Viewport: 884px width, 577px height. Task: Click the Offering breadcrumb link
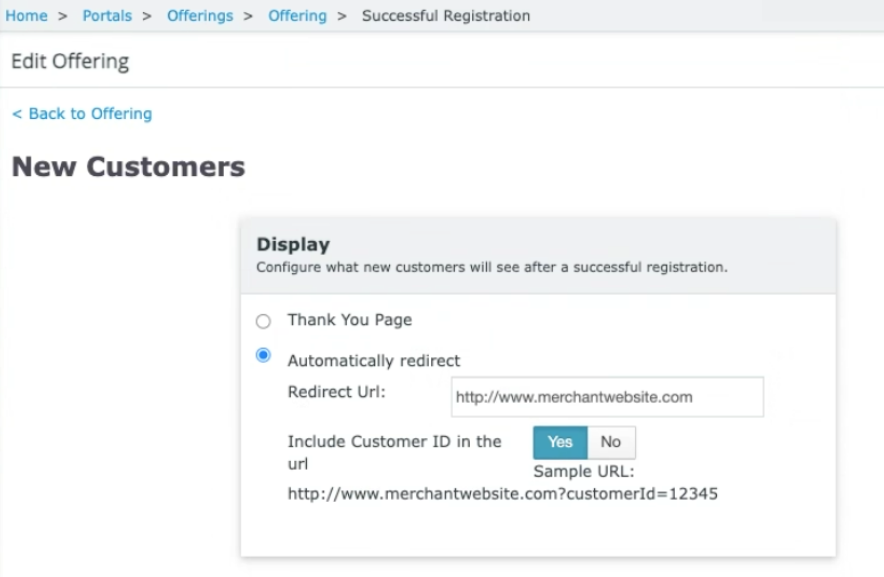point(297,16)
